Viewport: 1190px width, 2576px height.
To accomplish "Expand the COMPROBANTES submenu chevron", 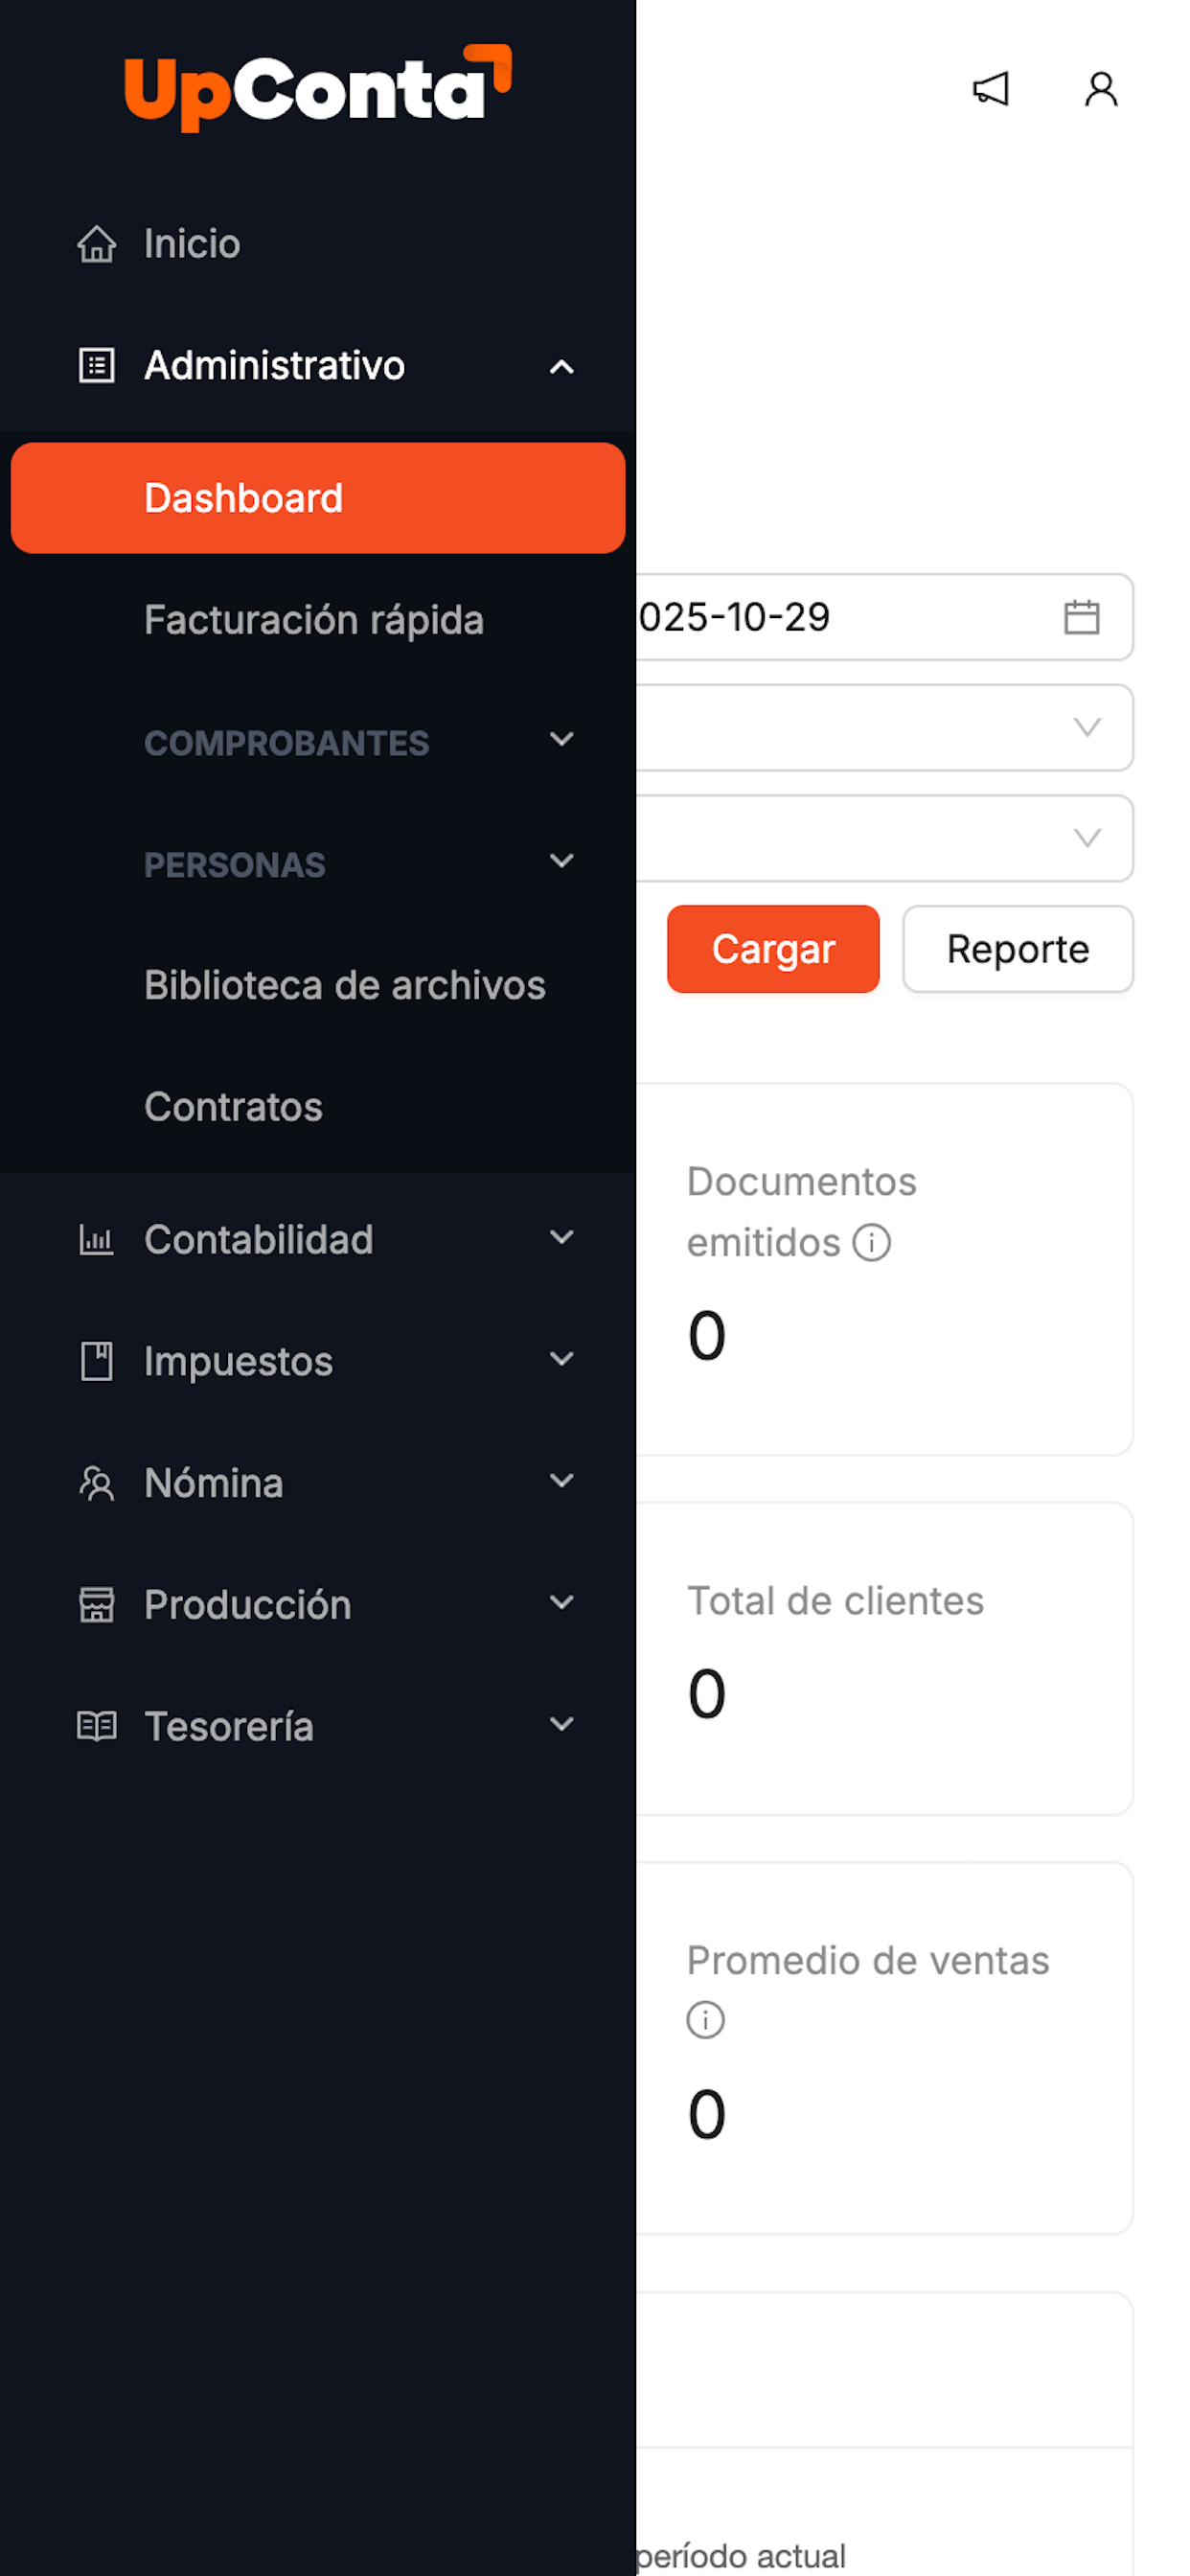I will [562, 740].
